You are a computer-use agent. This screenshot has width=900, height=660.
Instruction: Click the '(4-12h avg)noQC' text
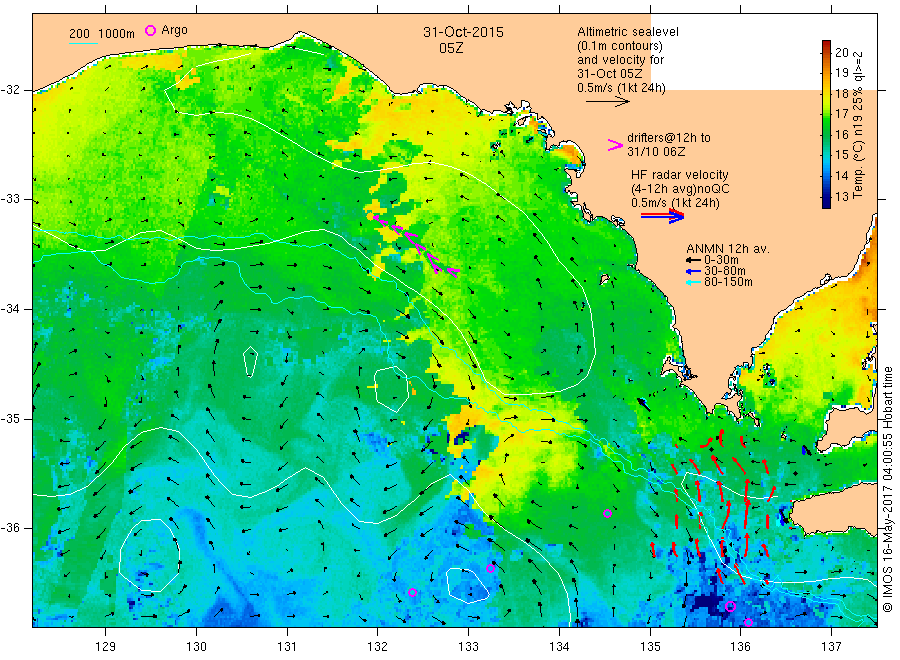pyautogui.click(x=680, y=189)
